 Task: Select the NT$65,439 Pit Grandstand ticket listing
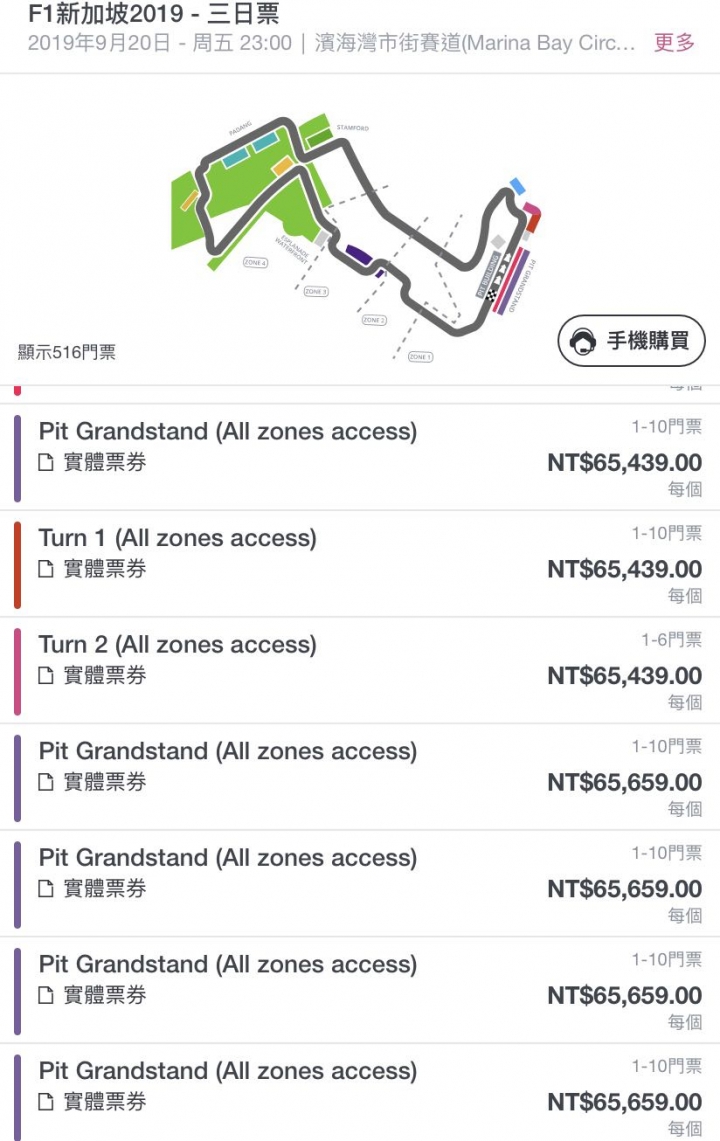[x=360, y=457]
